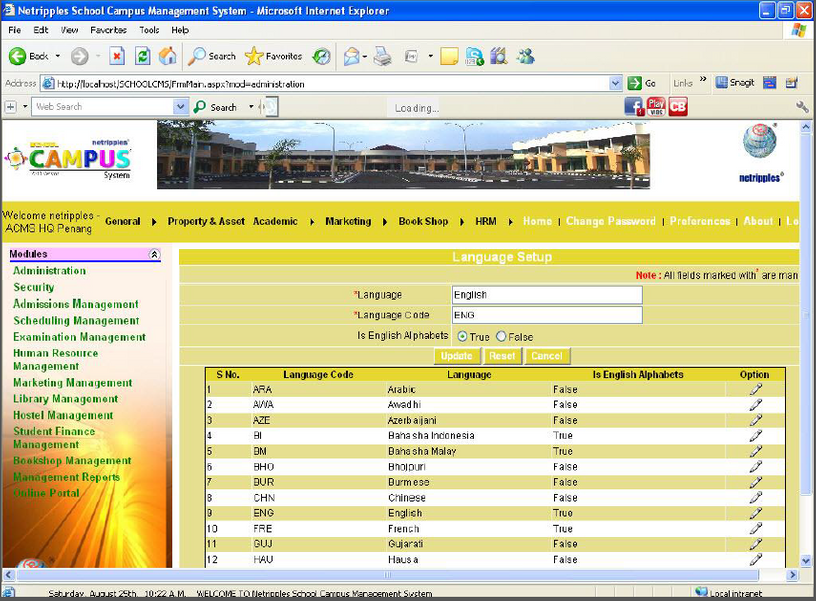The image size is (816, 601).
Task: Click the Facebook toolbar icon
Action: [634, 107]
